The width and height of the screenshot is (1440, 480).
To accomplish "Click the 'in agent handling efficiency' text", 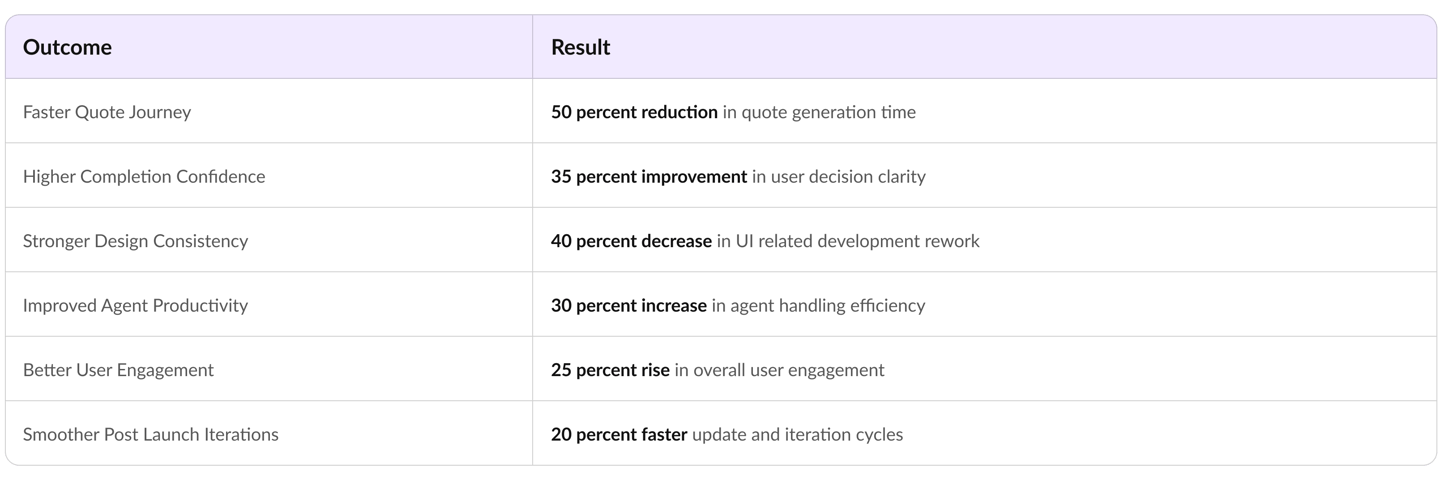I will point(818,306).
